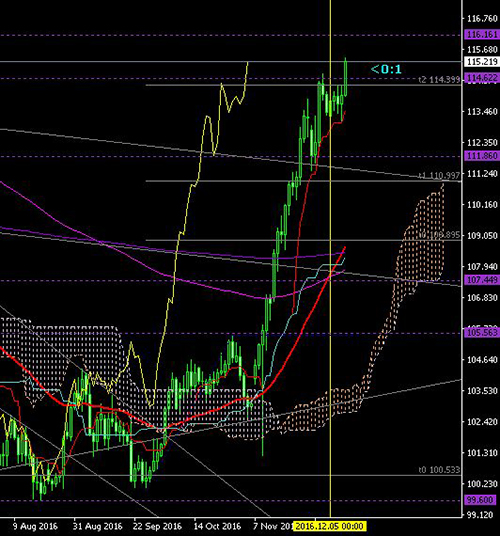The width and height of the screenshot is (500, 536).
Task: Click the t1 110.997 line label
Action: click(x=439, y=176)
